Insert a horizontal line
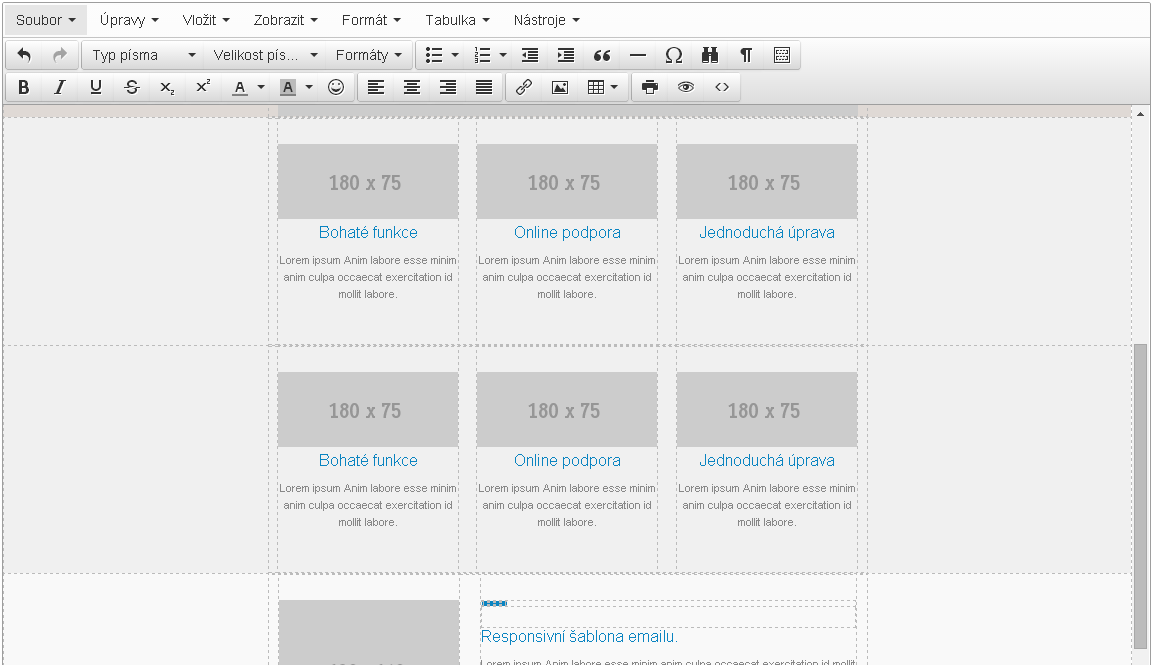The image size is (1153, 665). click(638, 55)
